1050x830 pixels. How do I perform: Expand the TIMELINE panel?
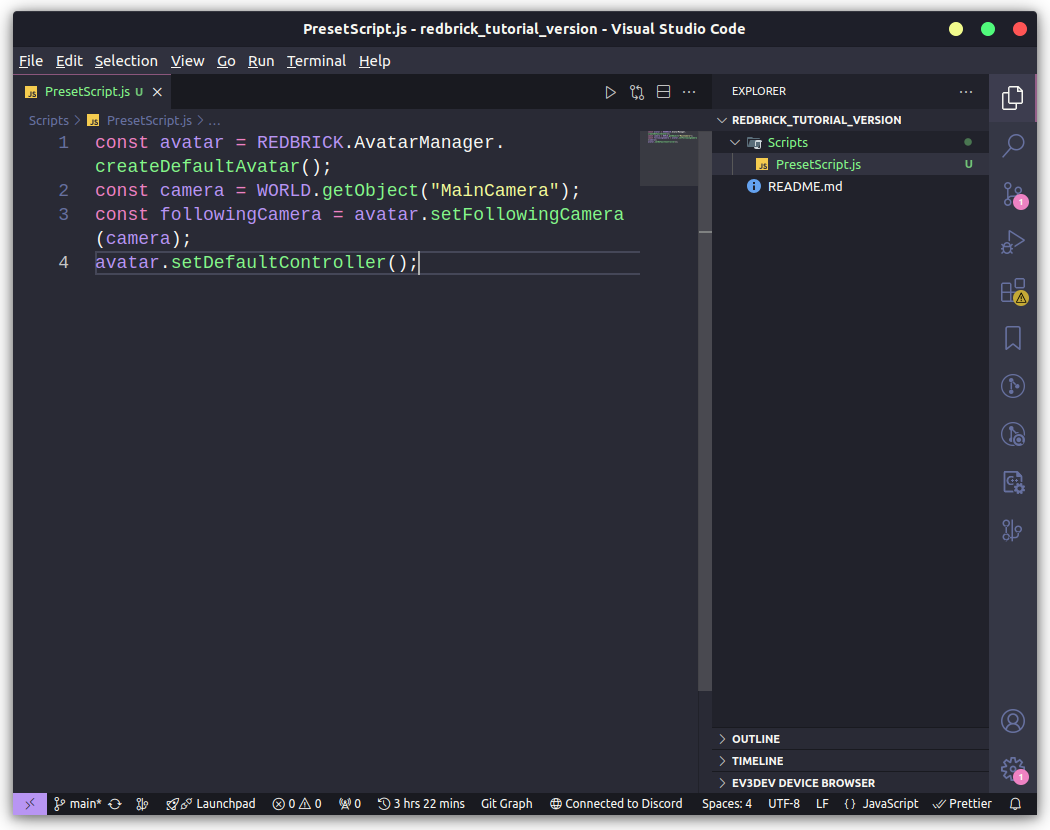(x=850, y=761)
